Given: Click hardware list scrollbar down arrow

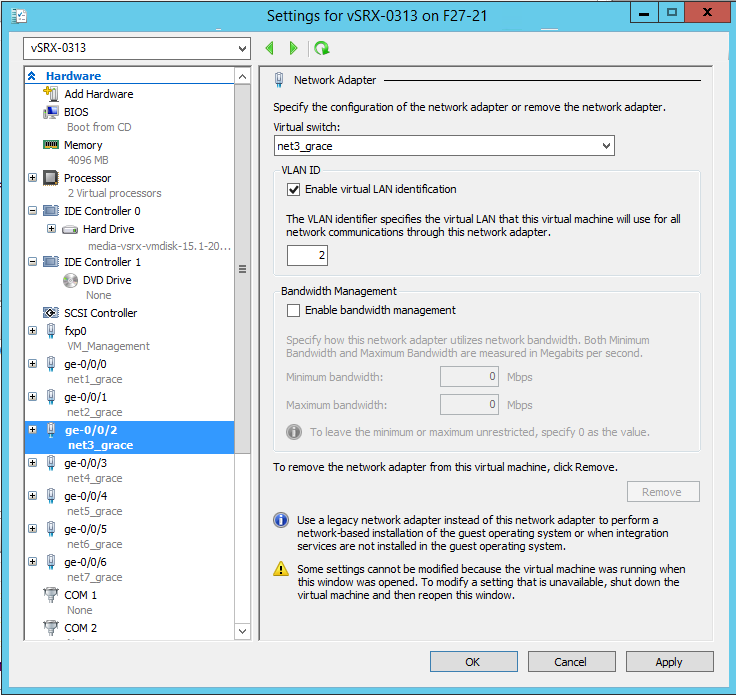Looking at the screenshot, I should coord(242,631).
